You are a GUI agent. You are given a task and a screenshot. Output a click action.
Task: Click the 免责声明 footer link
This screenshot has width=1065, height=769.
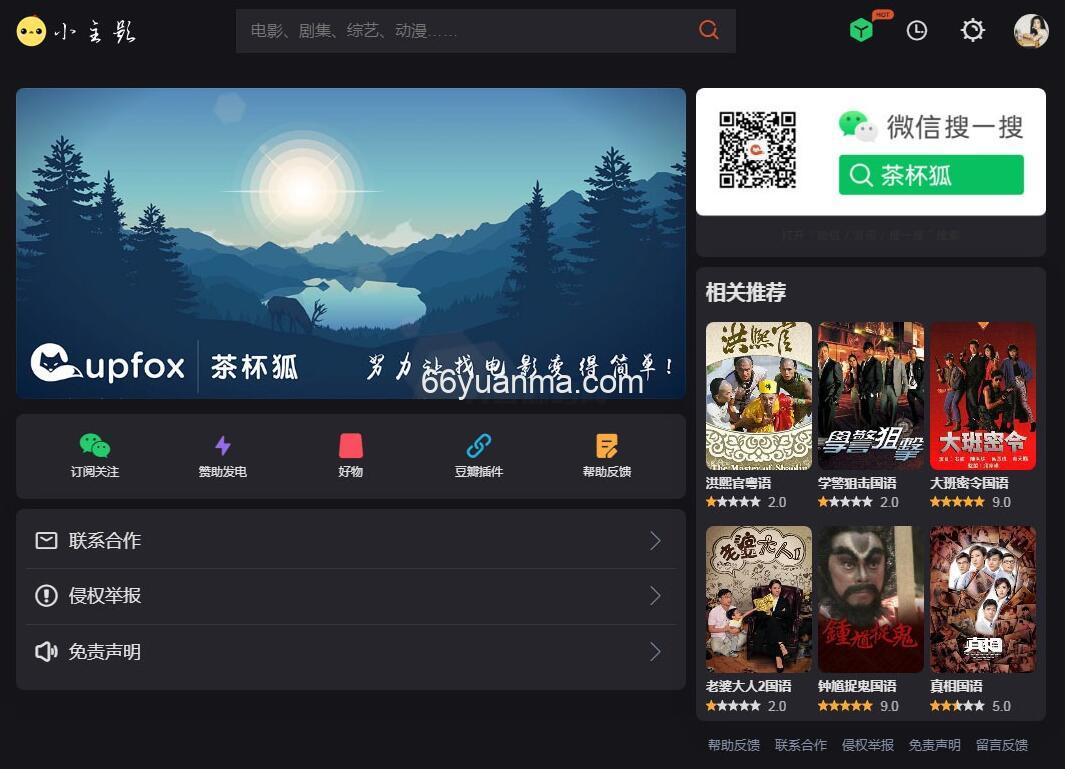pyautogui.click(x=933, y=745)
